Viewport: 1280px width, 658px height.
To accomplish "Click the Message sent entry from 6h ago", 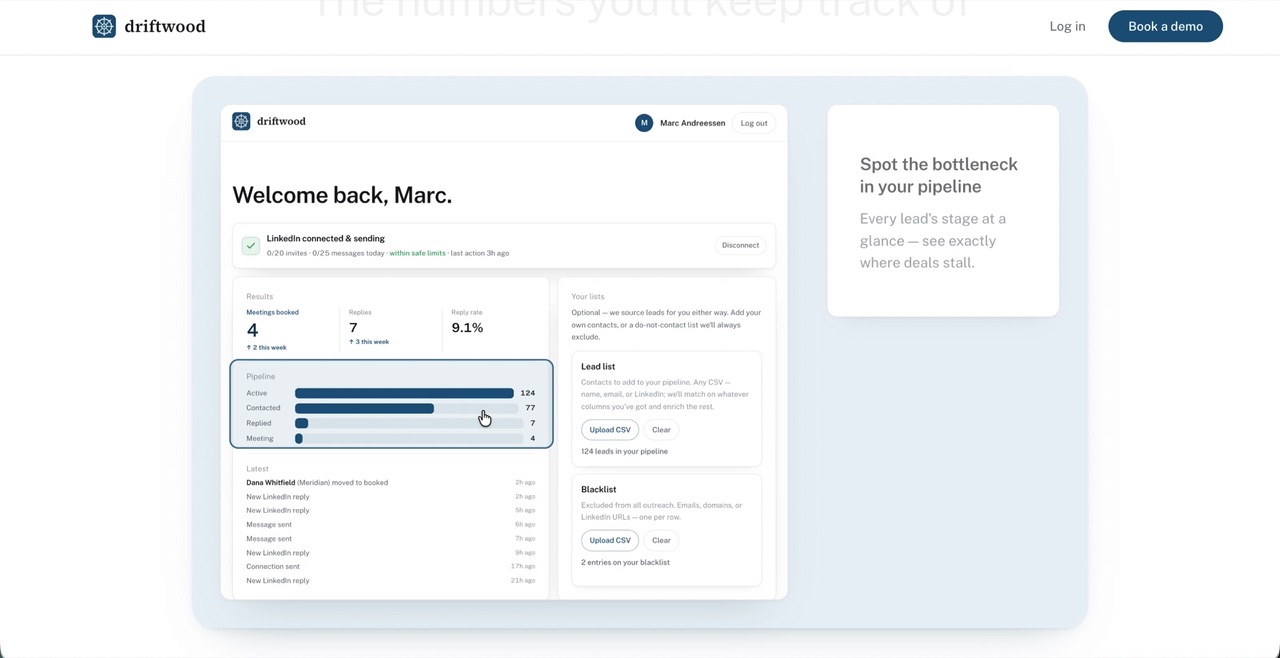I will click(390, 525).
